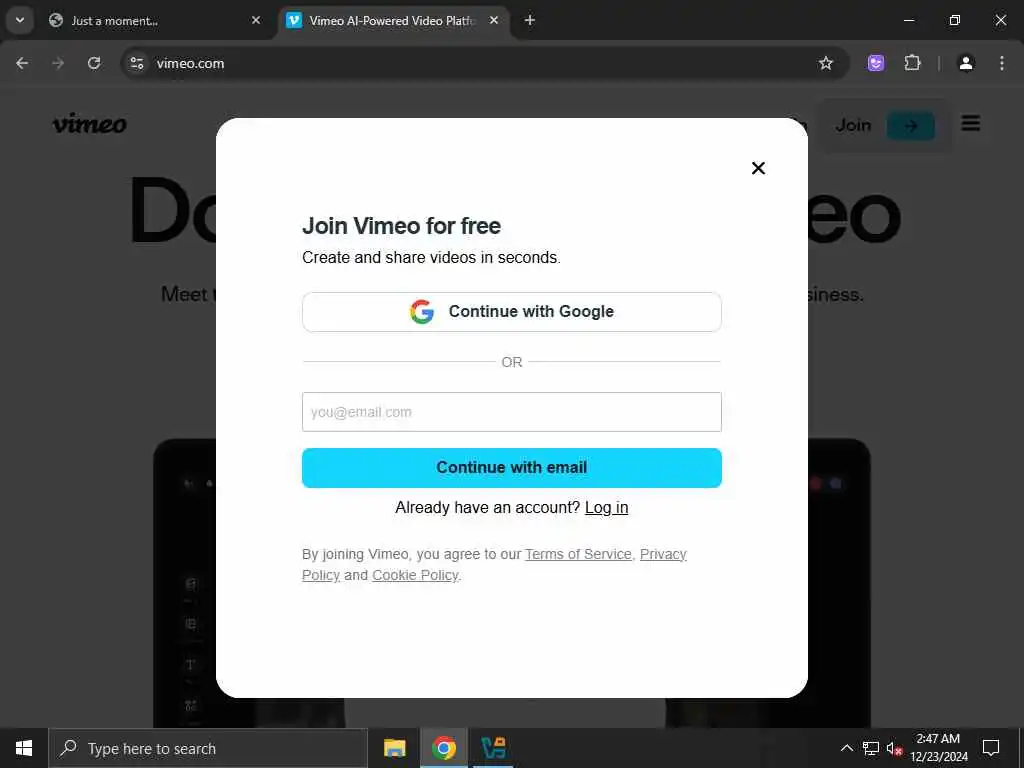Switch to the 'Just a moment...' tab
This screenshot has height=768, width=1024.
[153, 21]
